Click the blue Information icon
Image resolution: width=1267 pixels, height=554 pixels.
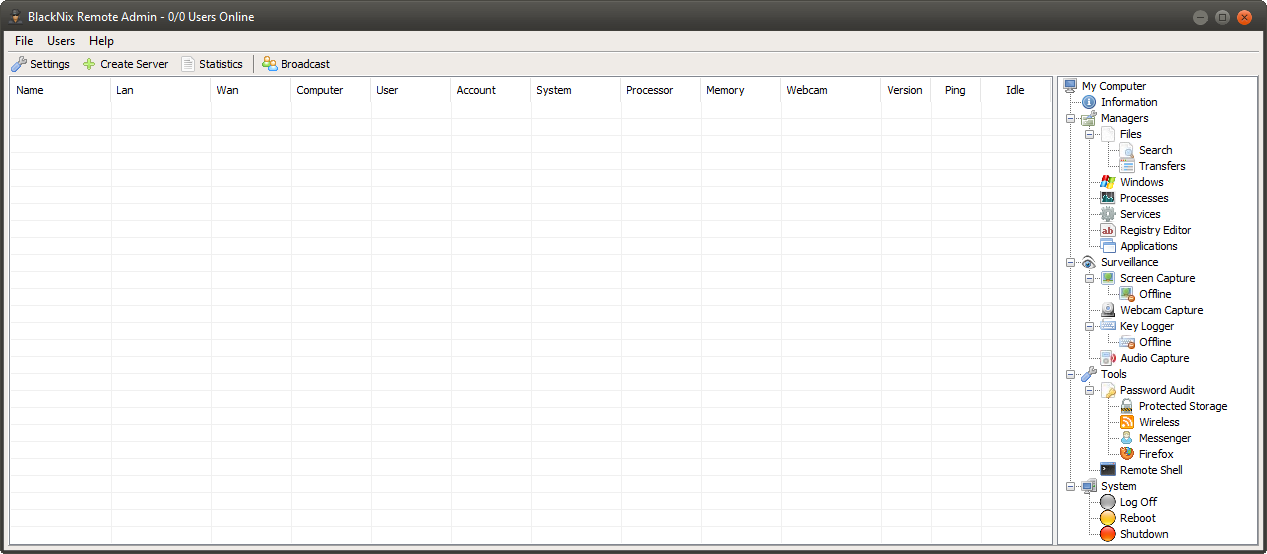click(x=1089, y=102)
